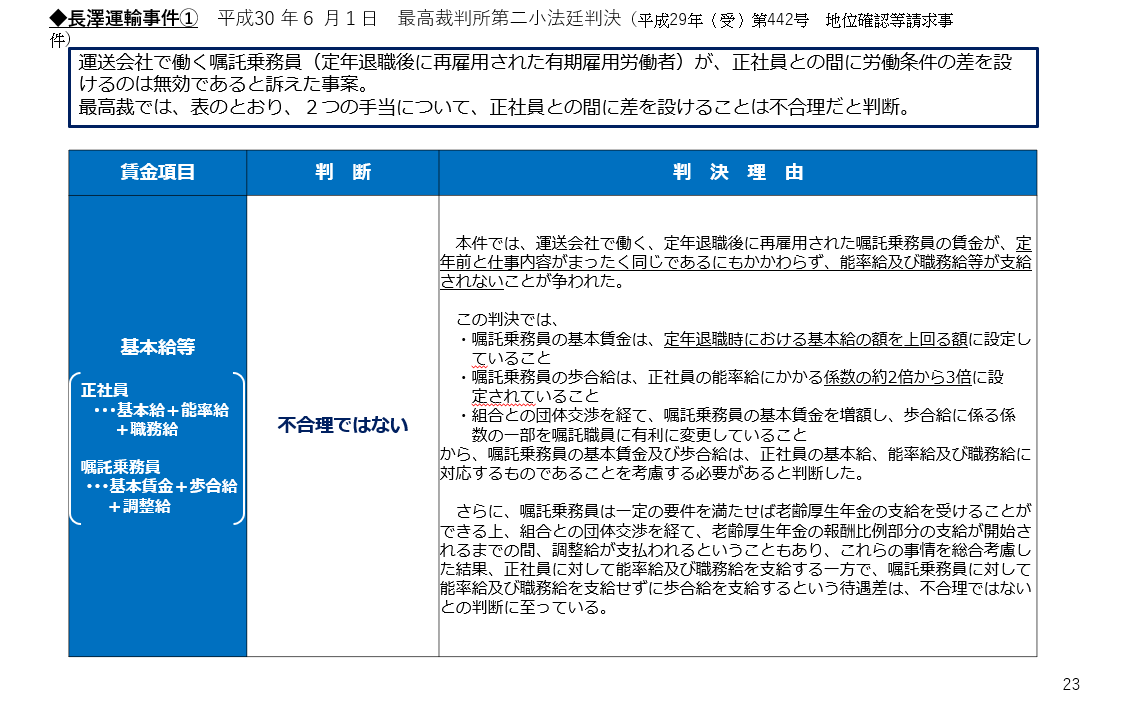The width and height of the screenshot is (1122, 713).
Task: Select the "基本給等" wage item label
Action: pos(157,347)
